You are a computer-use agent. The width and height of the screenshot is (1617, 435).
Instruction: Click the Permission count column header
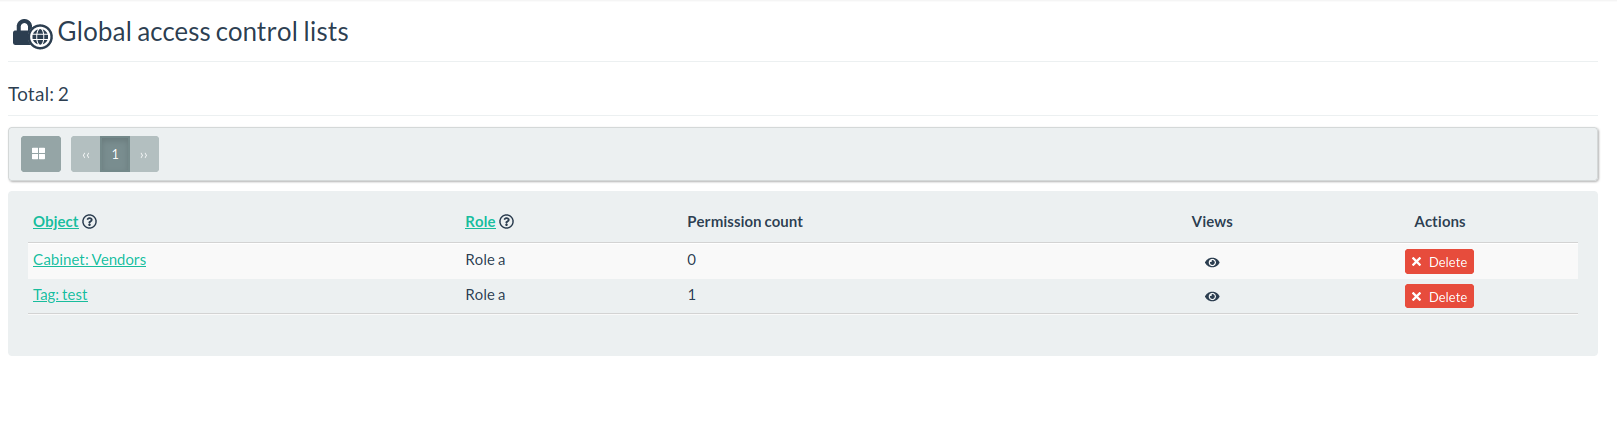tap(745, 222)
